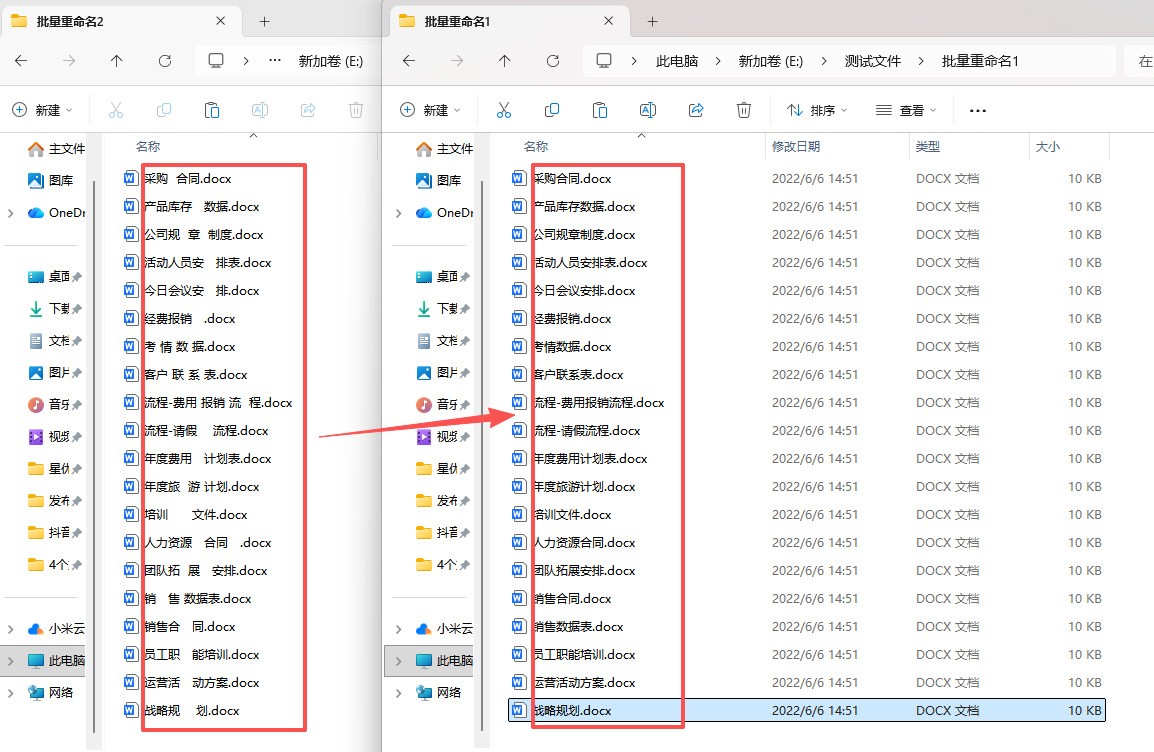Click sidebar scrollbar in 批量重命名1 window

point(482,456)
